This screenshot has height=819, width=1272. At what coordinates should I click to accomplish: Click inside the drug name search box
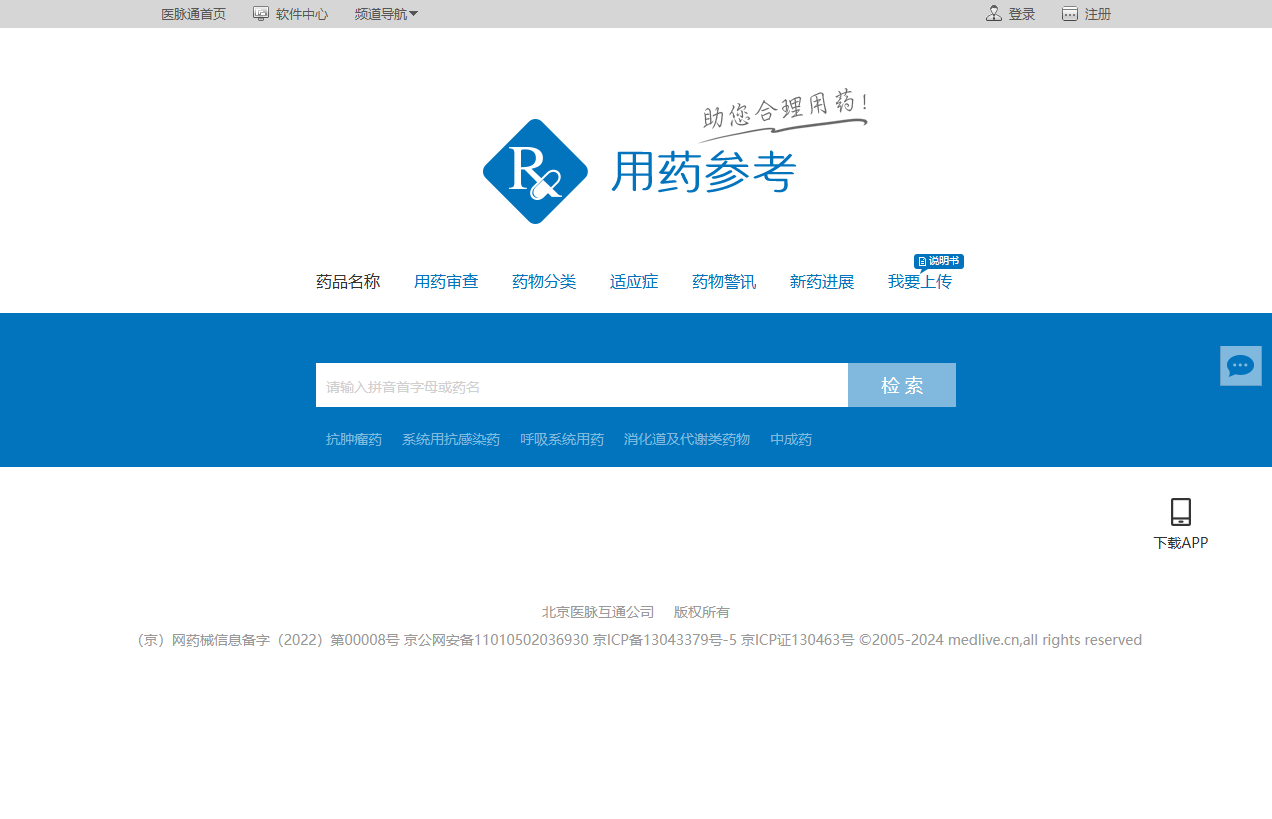click(x=580, y=384)
